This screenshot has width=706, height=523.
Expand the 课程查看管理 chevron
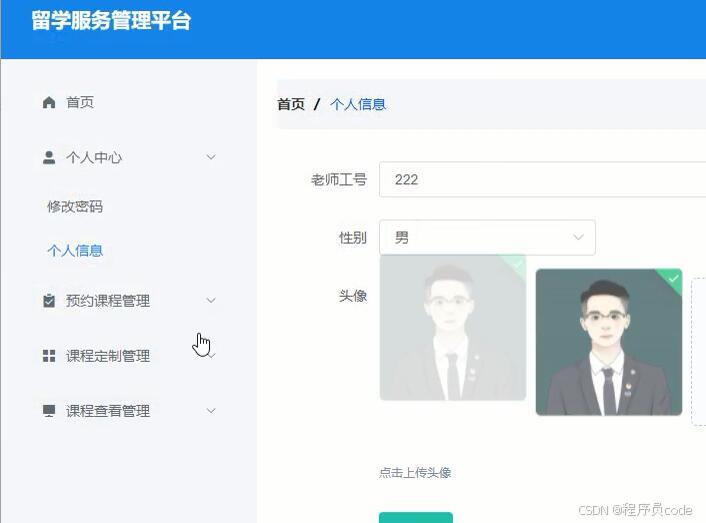pyautogui.click(x=211, y=410)
